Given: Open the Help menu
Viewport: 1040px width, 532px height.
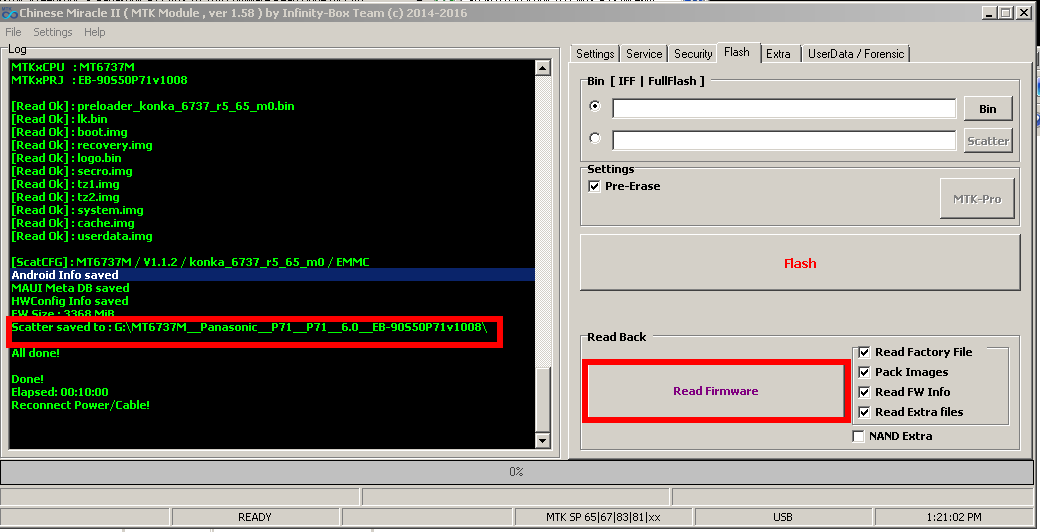Looking at the screenshot, I should pyautogui.click(x=94, y=32).
